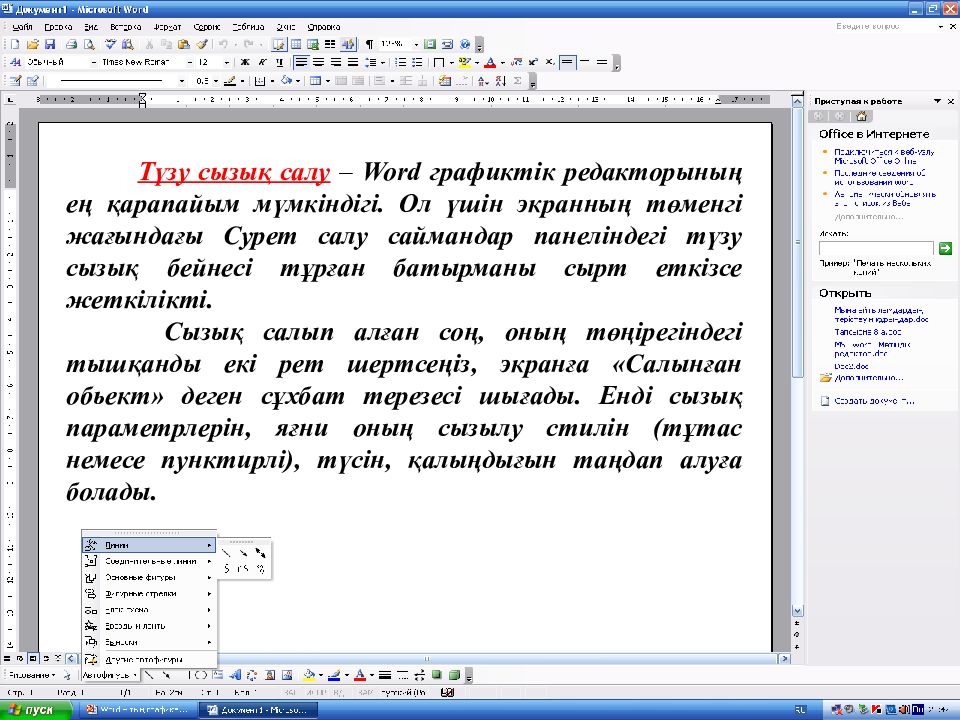The image size is (960, 720).
Task: Open the line spacing dropdown arrow
Action: pos(382,62)
